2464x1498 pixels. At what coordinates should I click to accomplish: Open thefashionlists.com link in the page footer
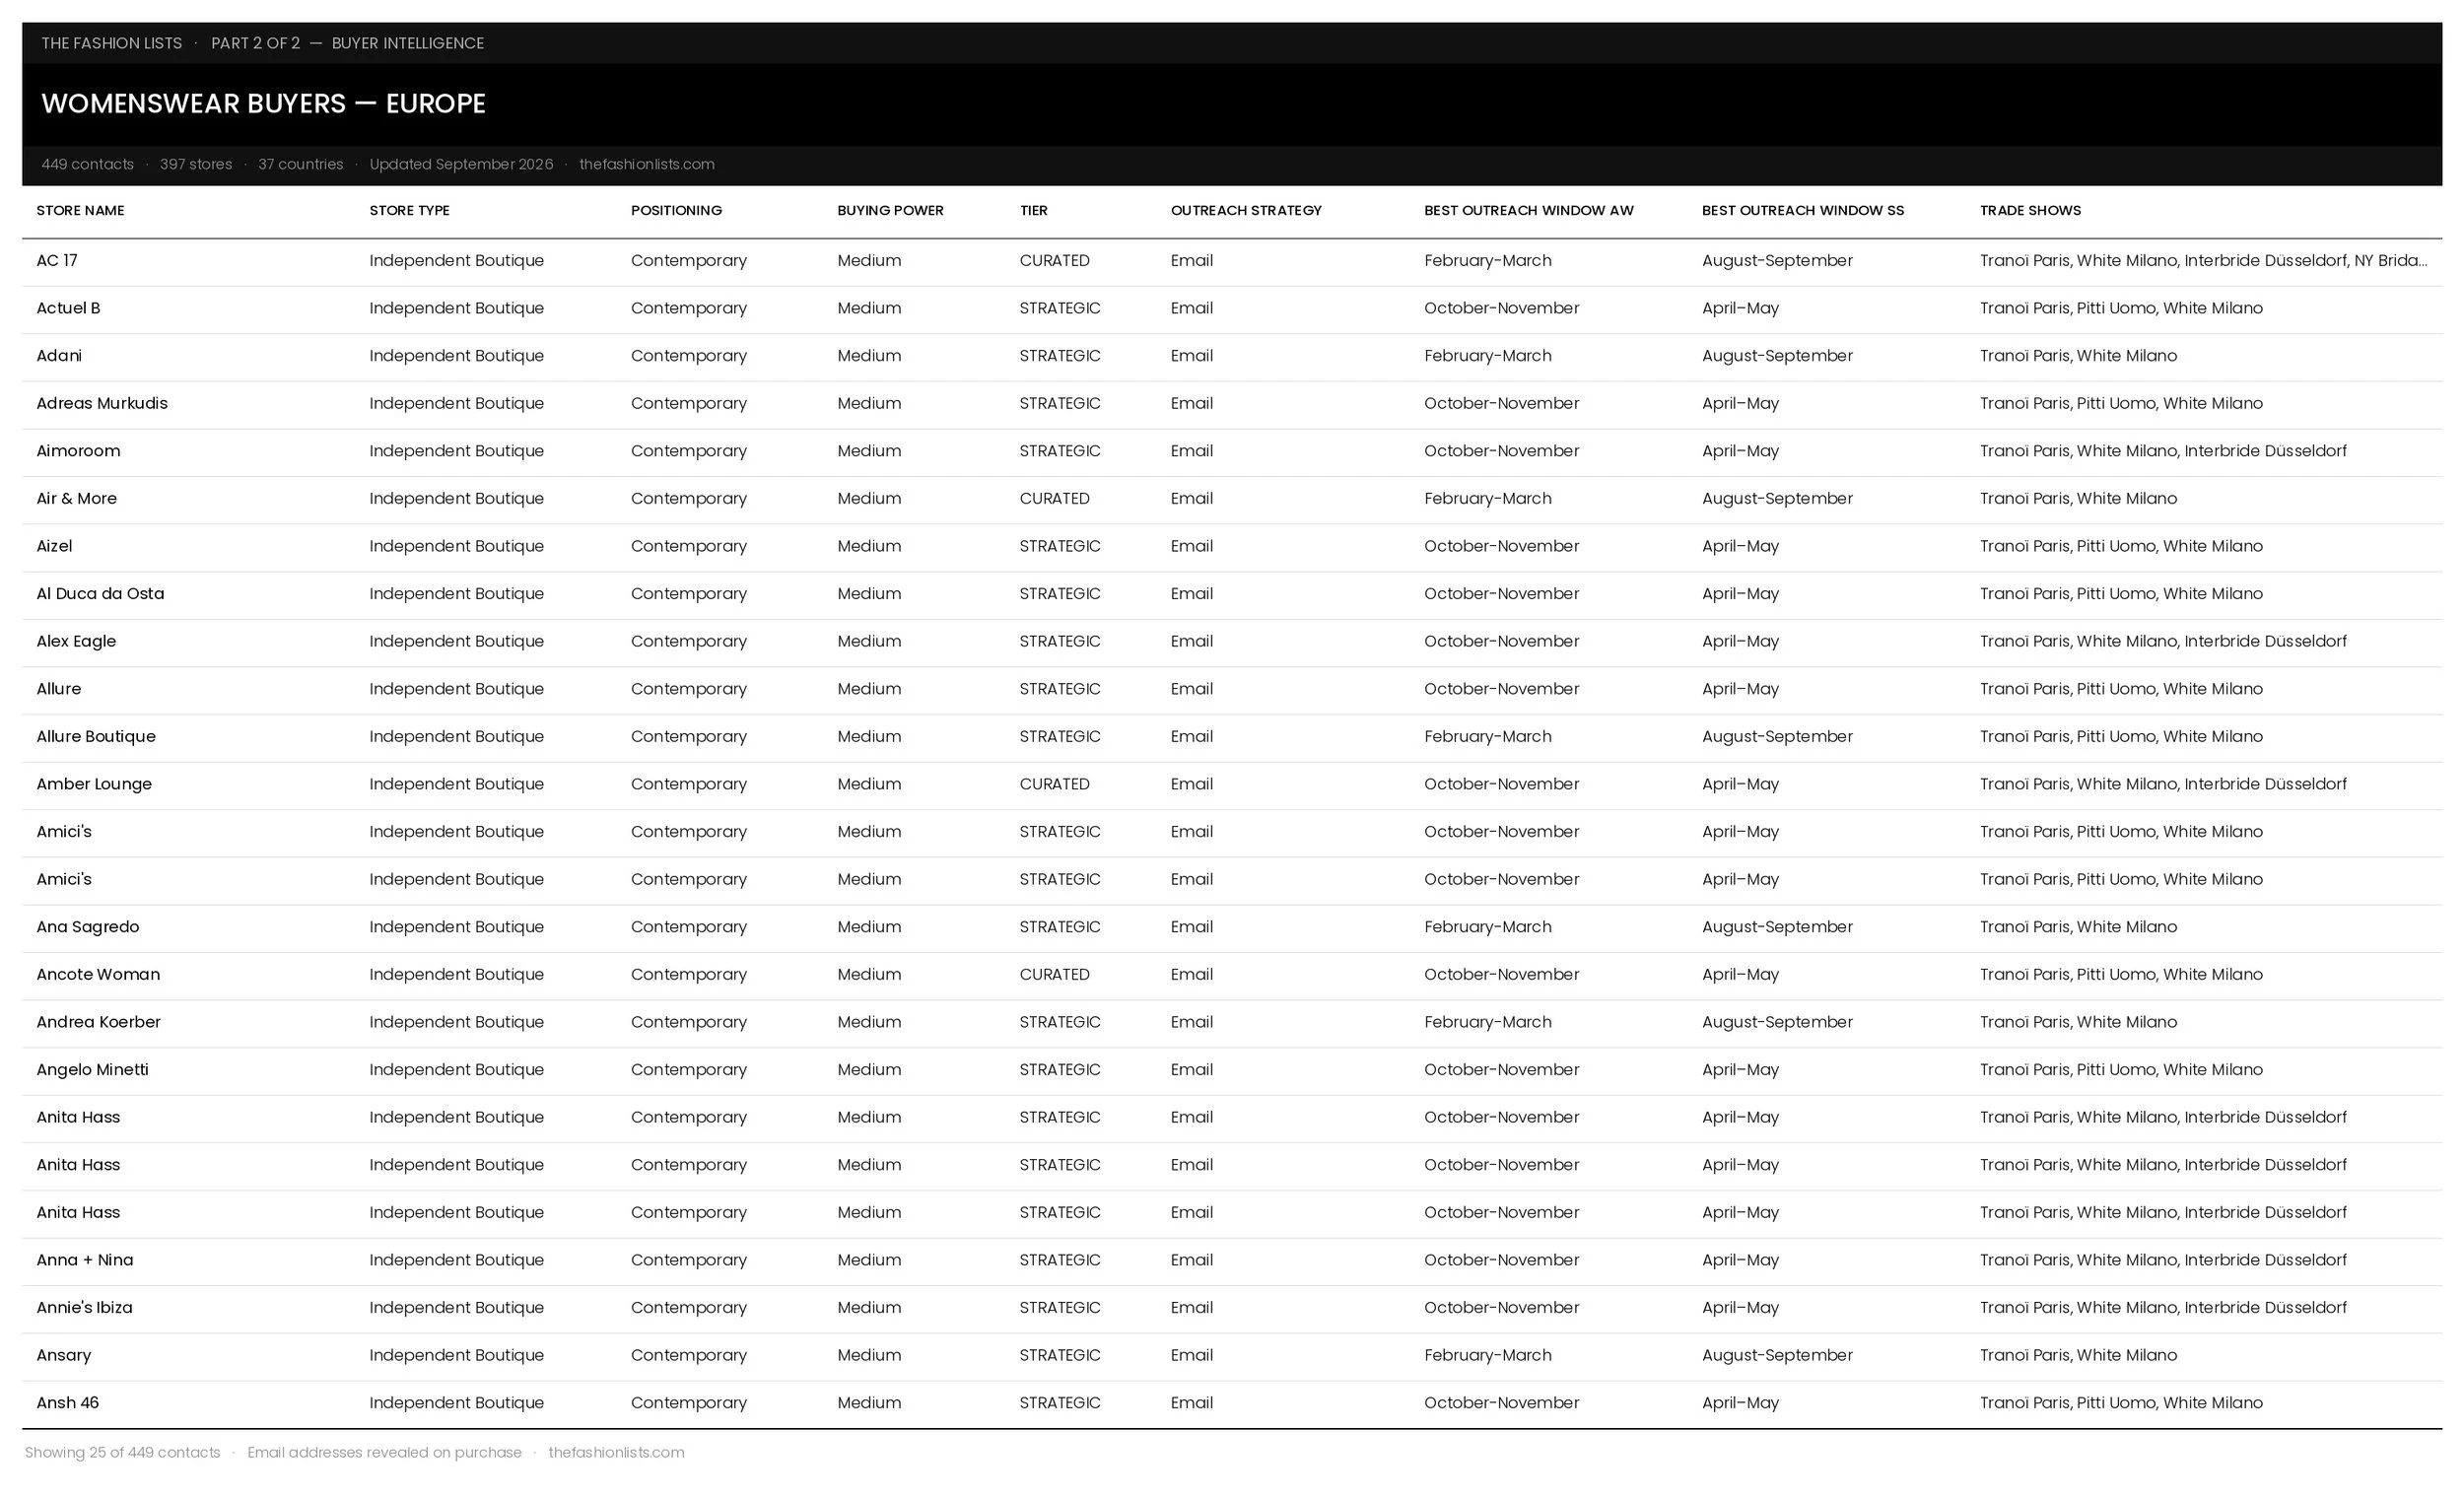click(x=616, y=1452)
